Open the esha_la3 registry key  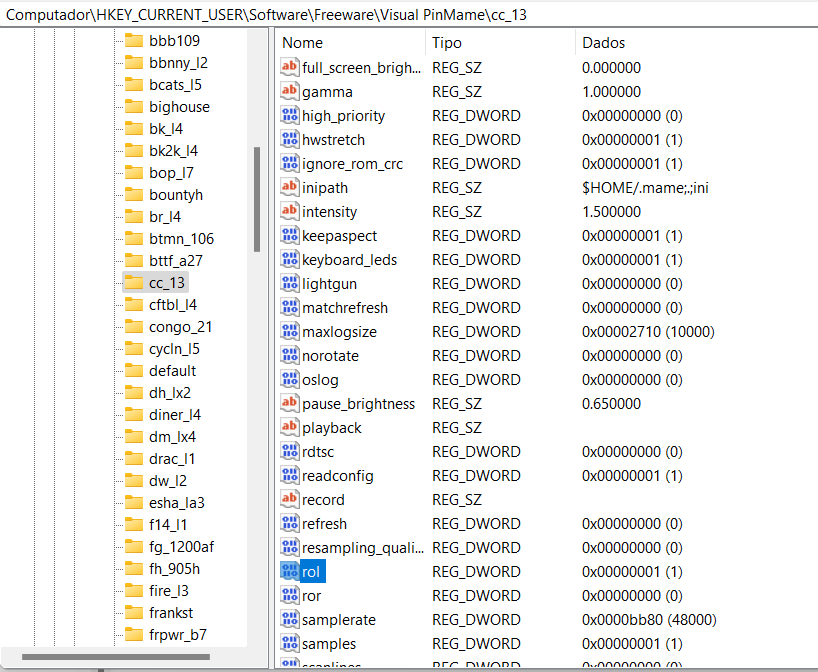(177, 503)
